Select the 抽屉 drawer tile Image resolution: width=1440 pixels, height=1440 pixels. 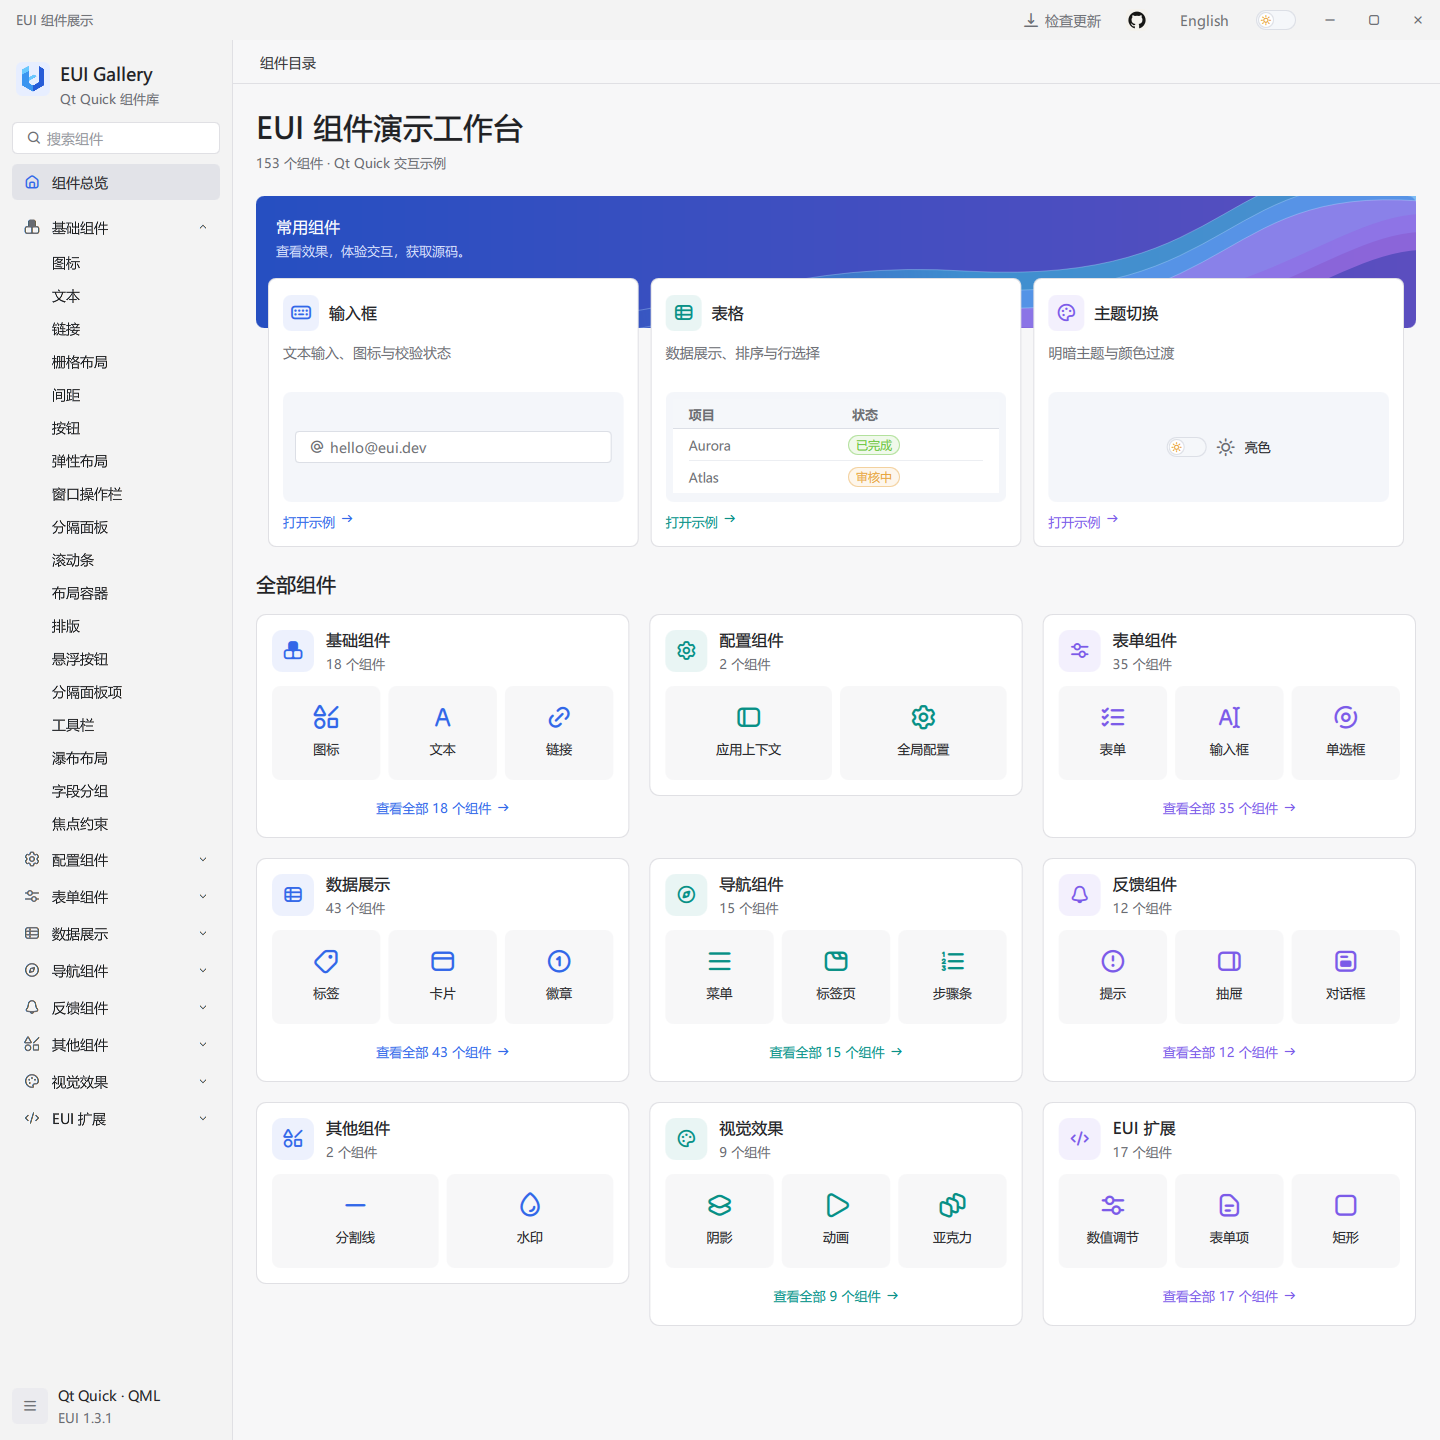(x=1229, y=977)
